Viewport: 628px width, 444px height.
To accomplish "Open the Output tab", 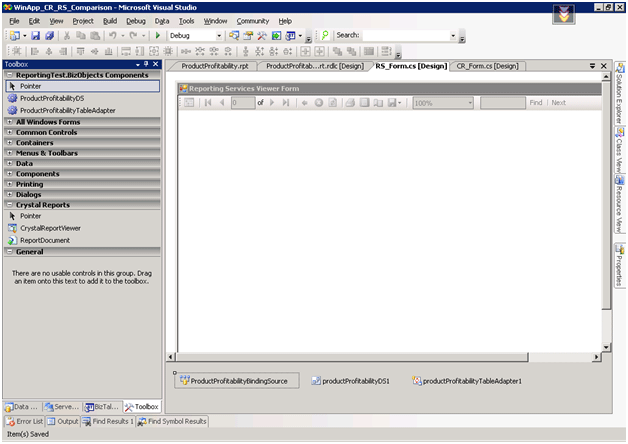I will [x=63, y=422].
